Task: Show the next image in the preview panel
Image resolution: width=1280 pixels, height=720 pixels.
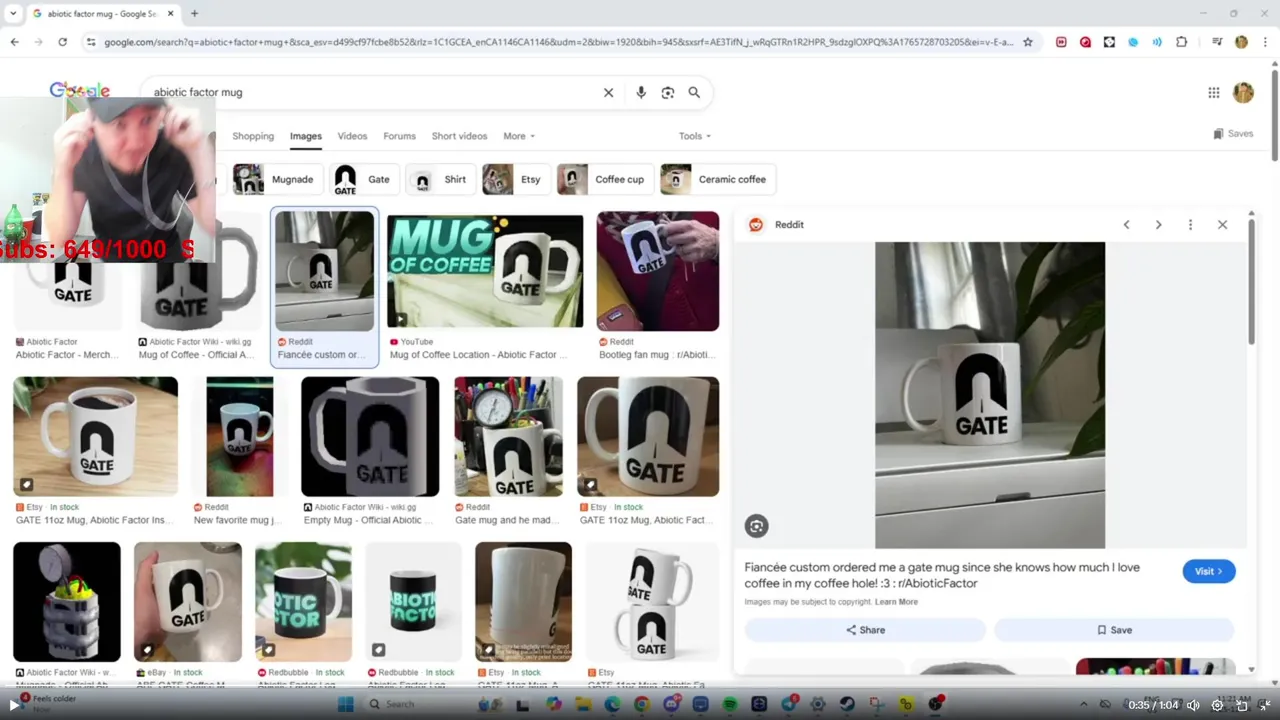Action: point(1158,225)
